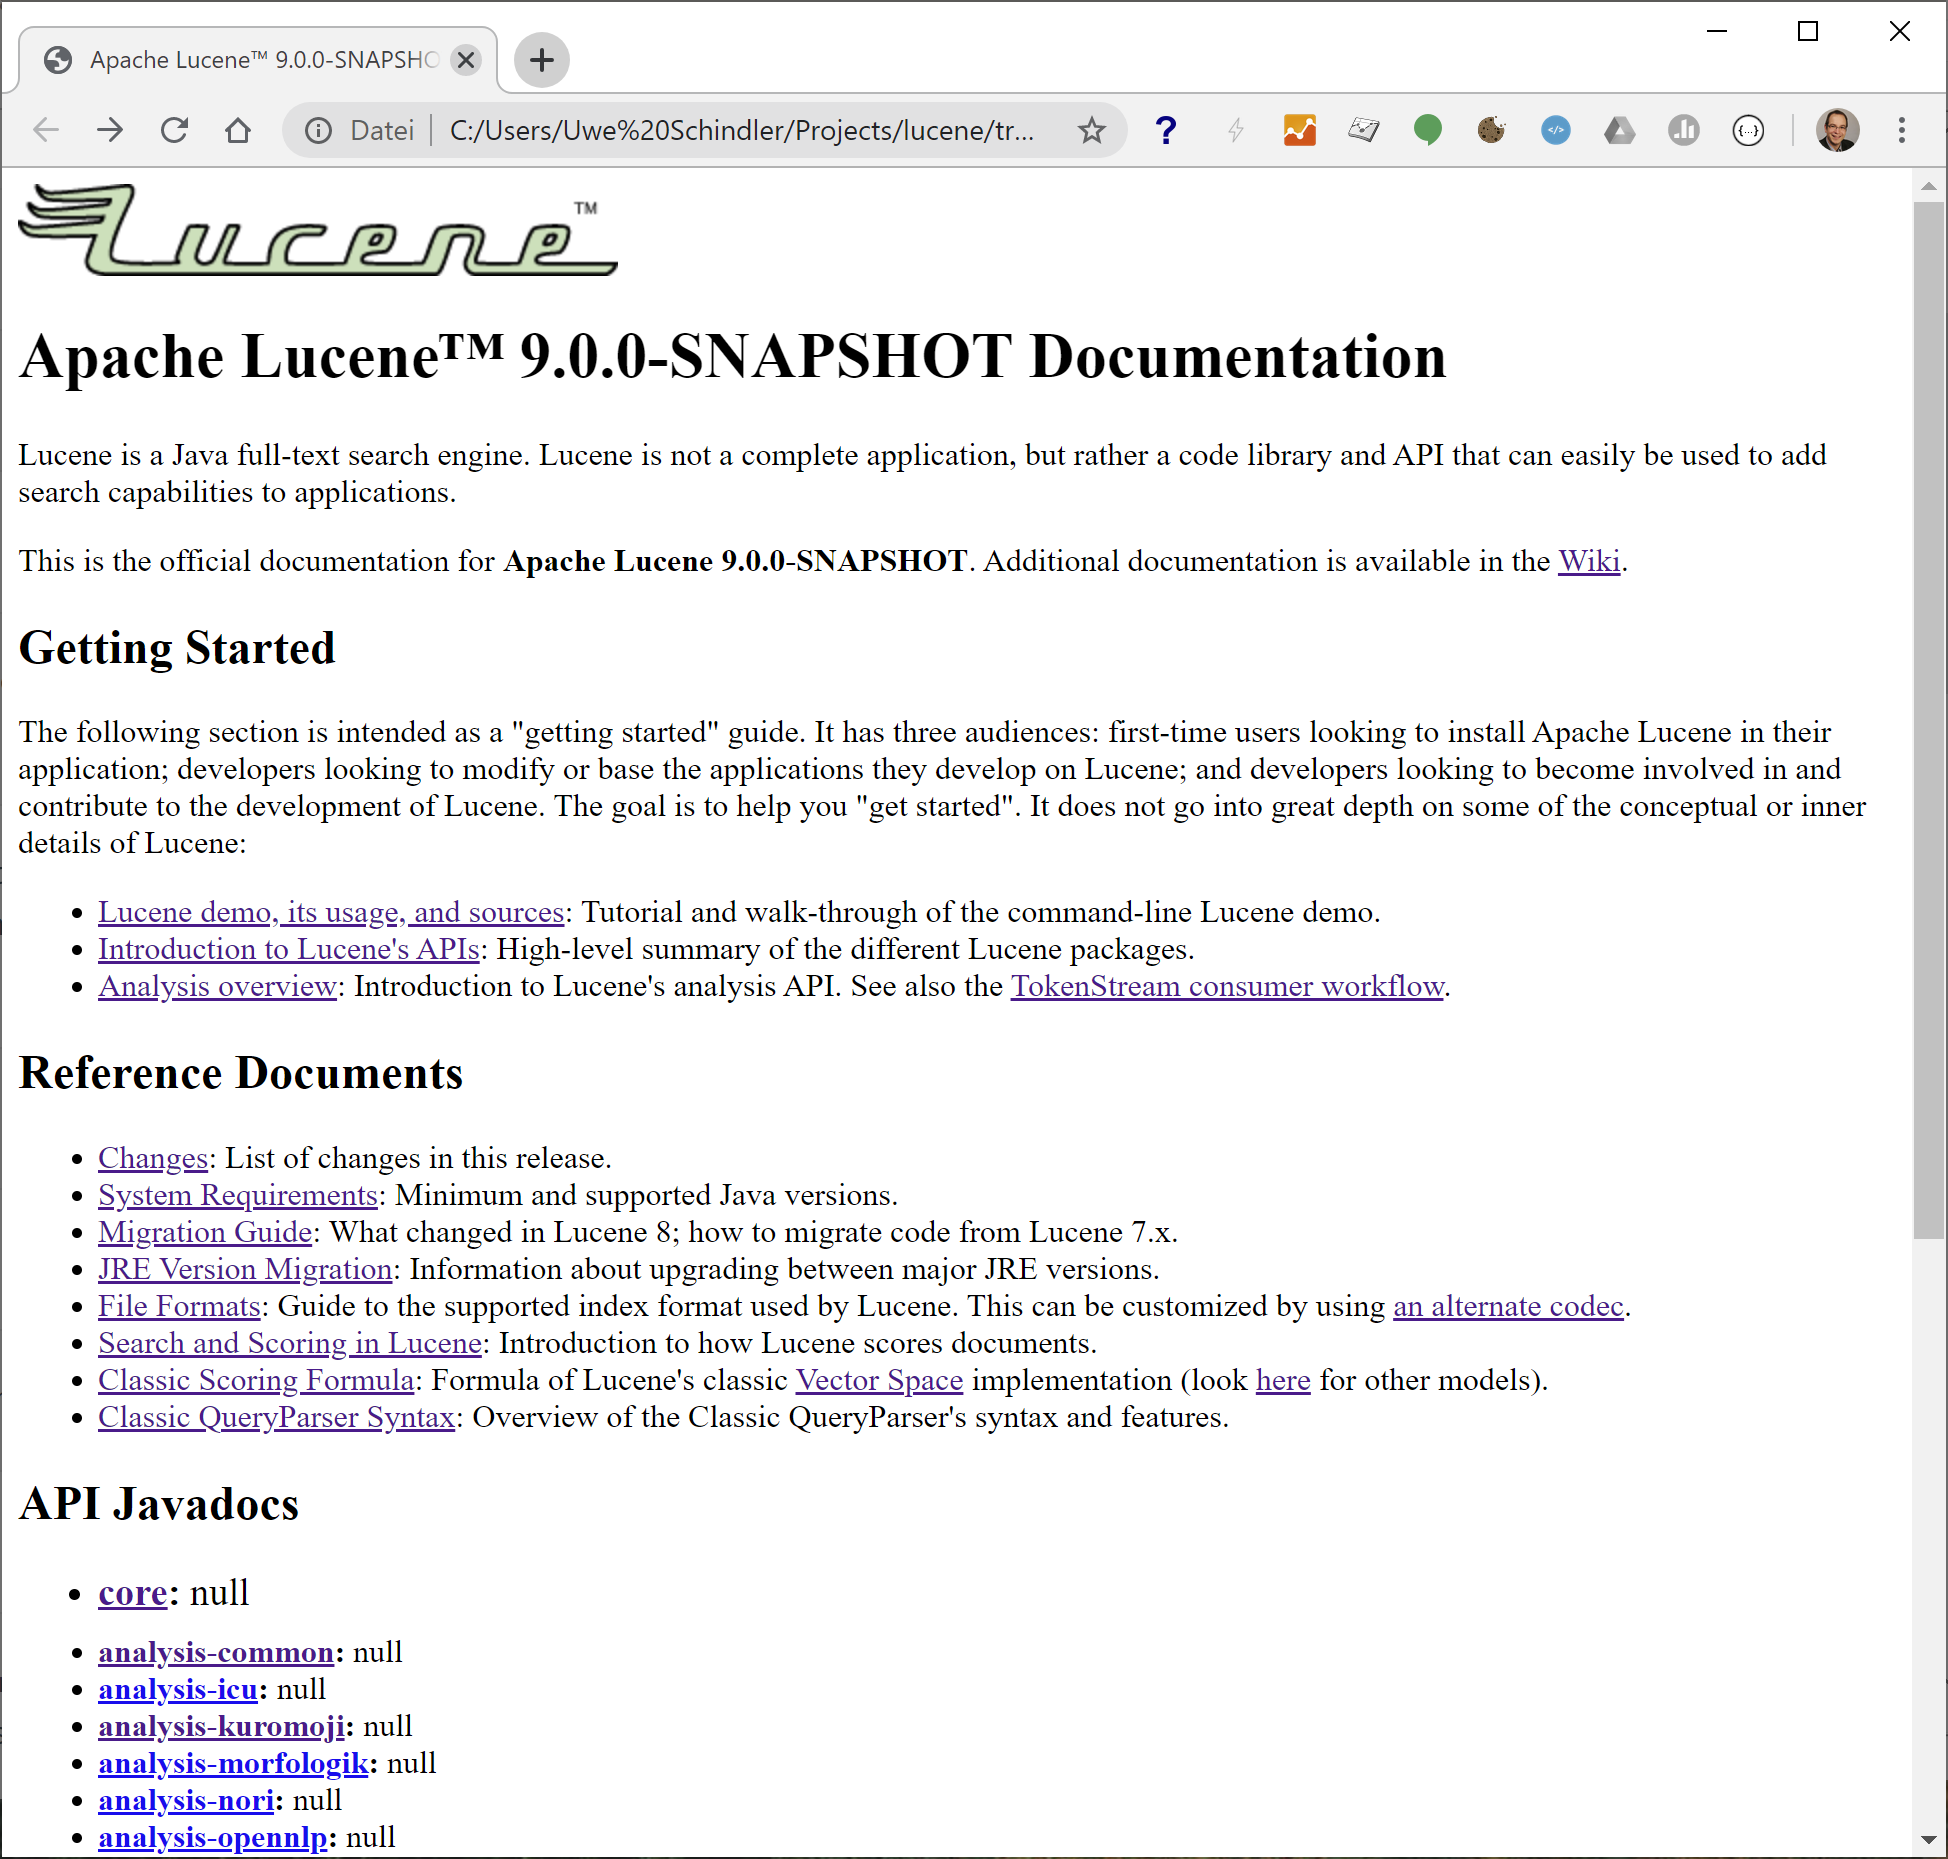Click the API Javadocs heading
The image size is (1948, 1859).
coord(159,1504)
